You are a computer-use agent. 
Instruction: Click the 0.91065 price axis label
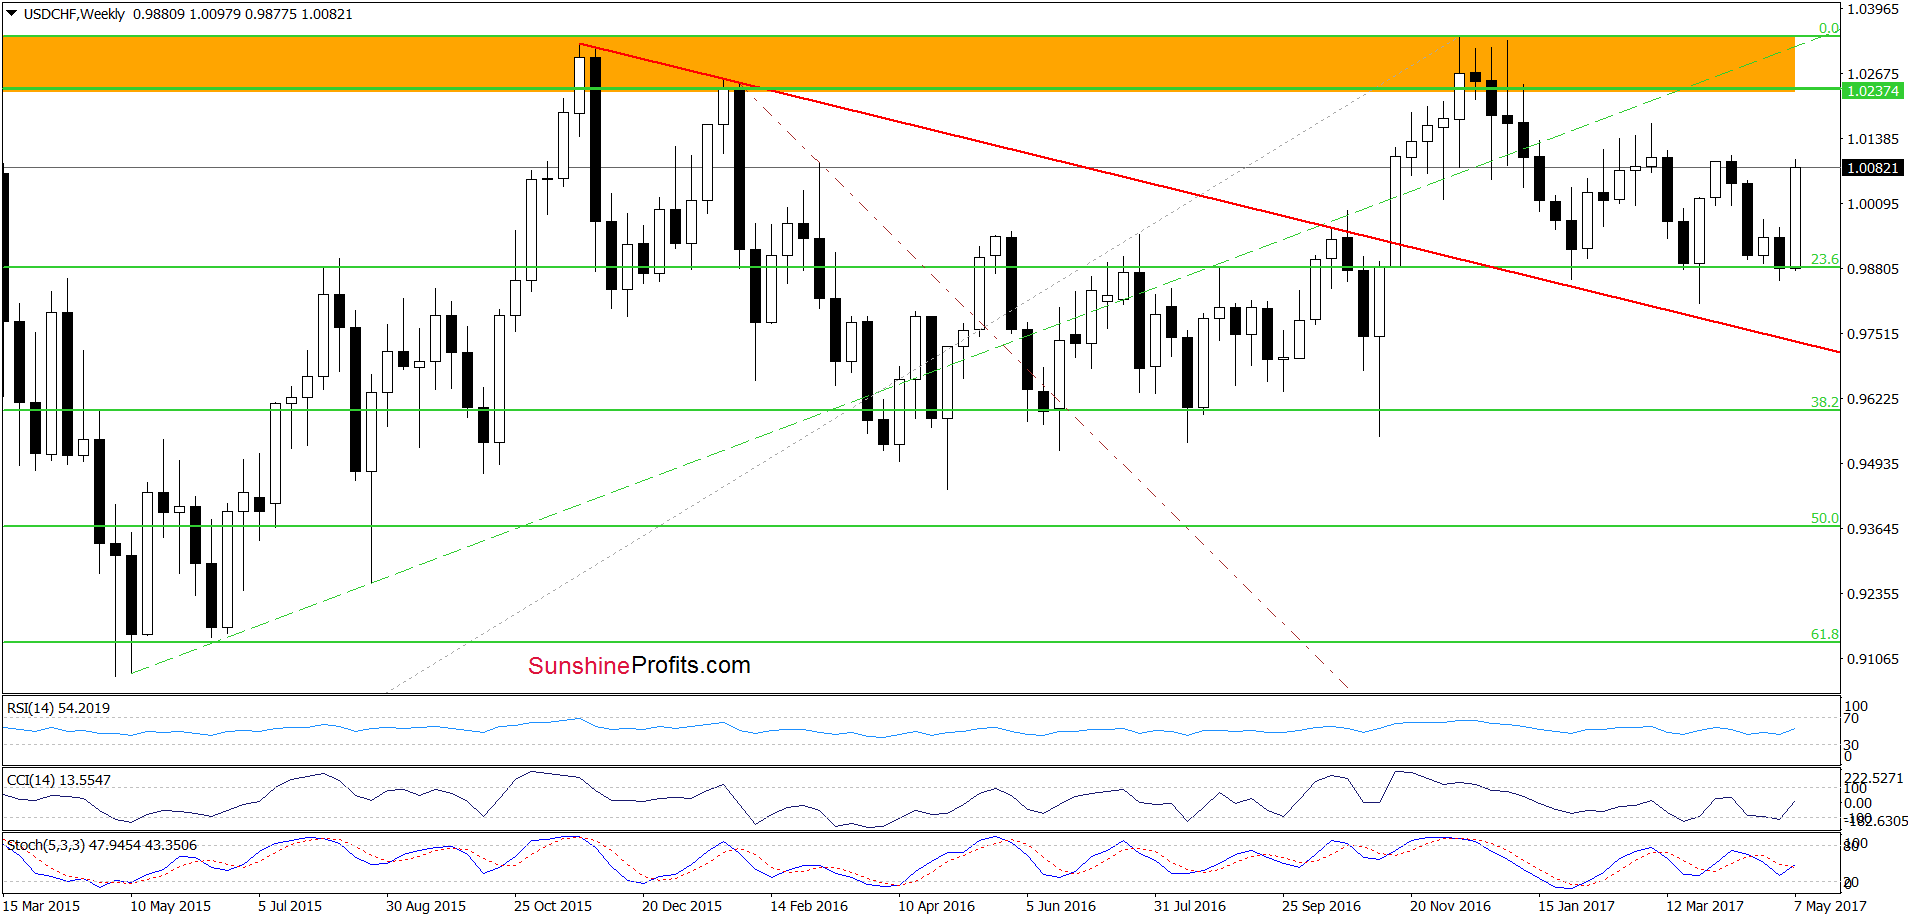(x=1872, y=659)
